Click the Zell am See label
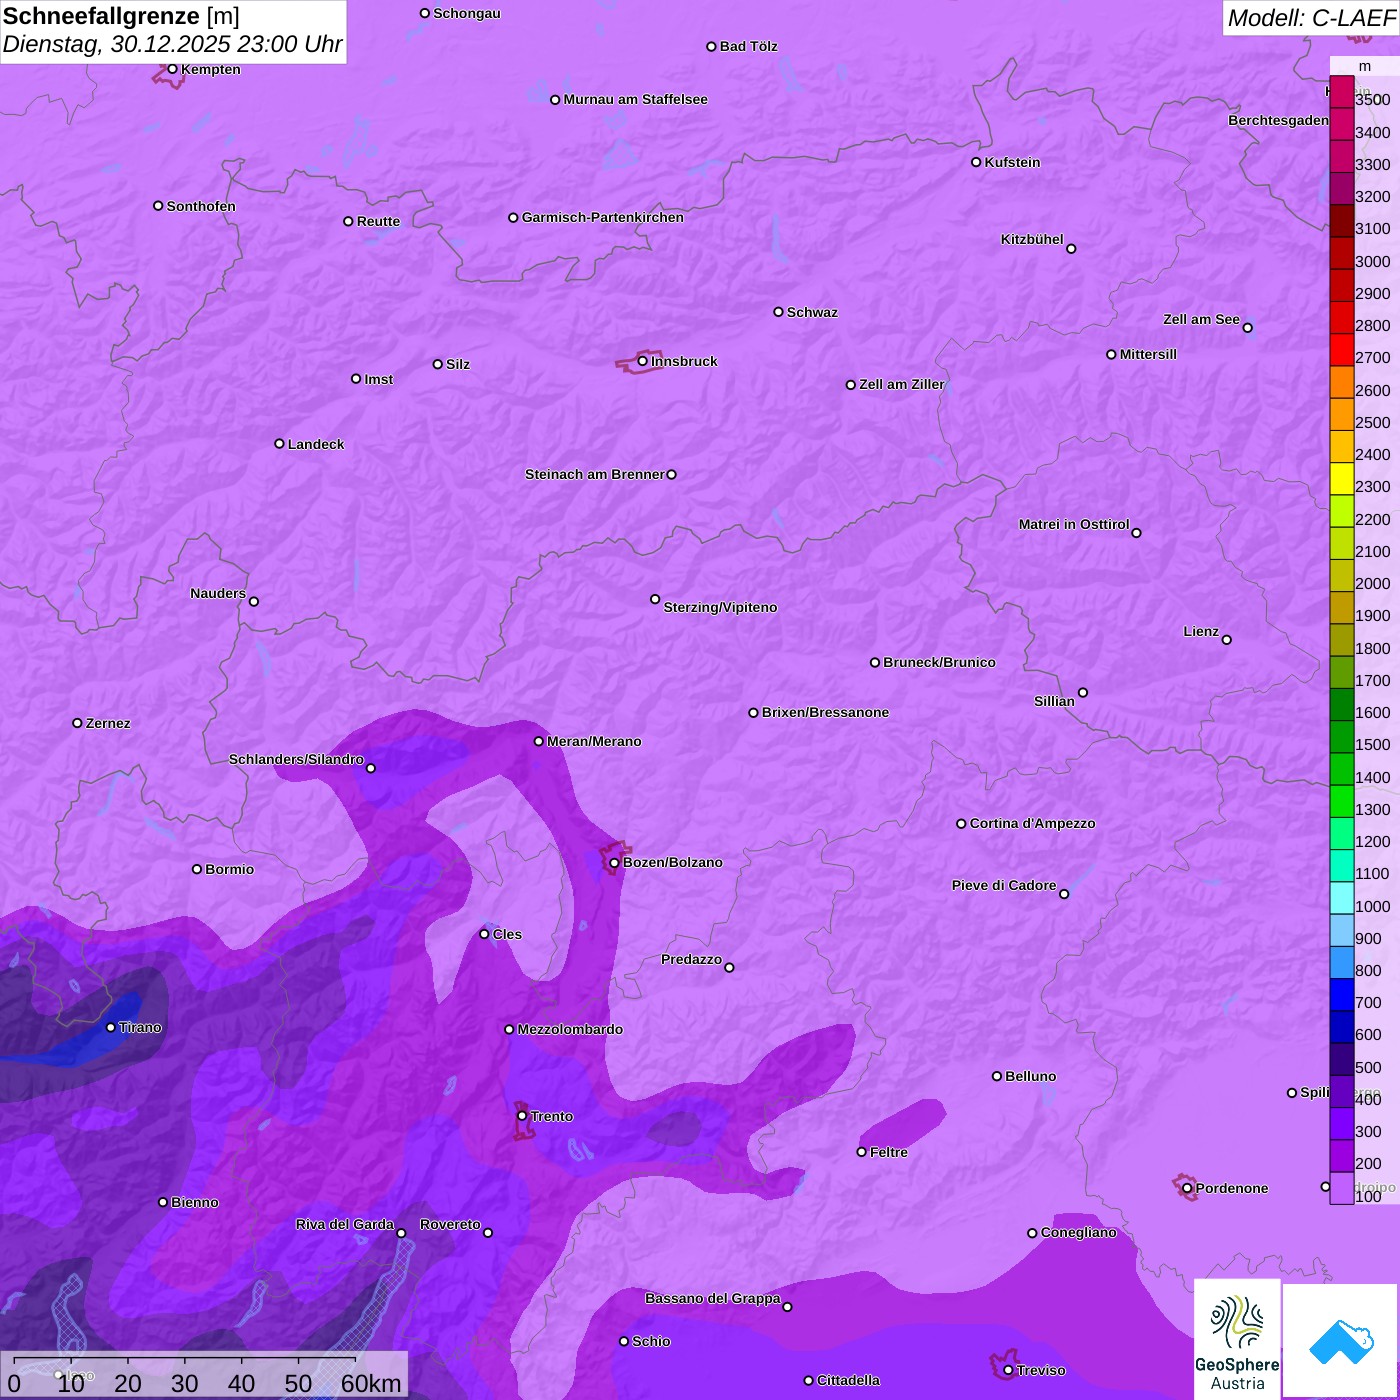 [x=1201, y=319]
